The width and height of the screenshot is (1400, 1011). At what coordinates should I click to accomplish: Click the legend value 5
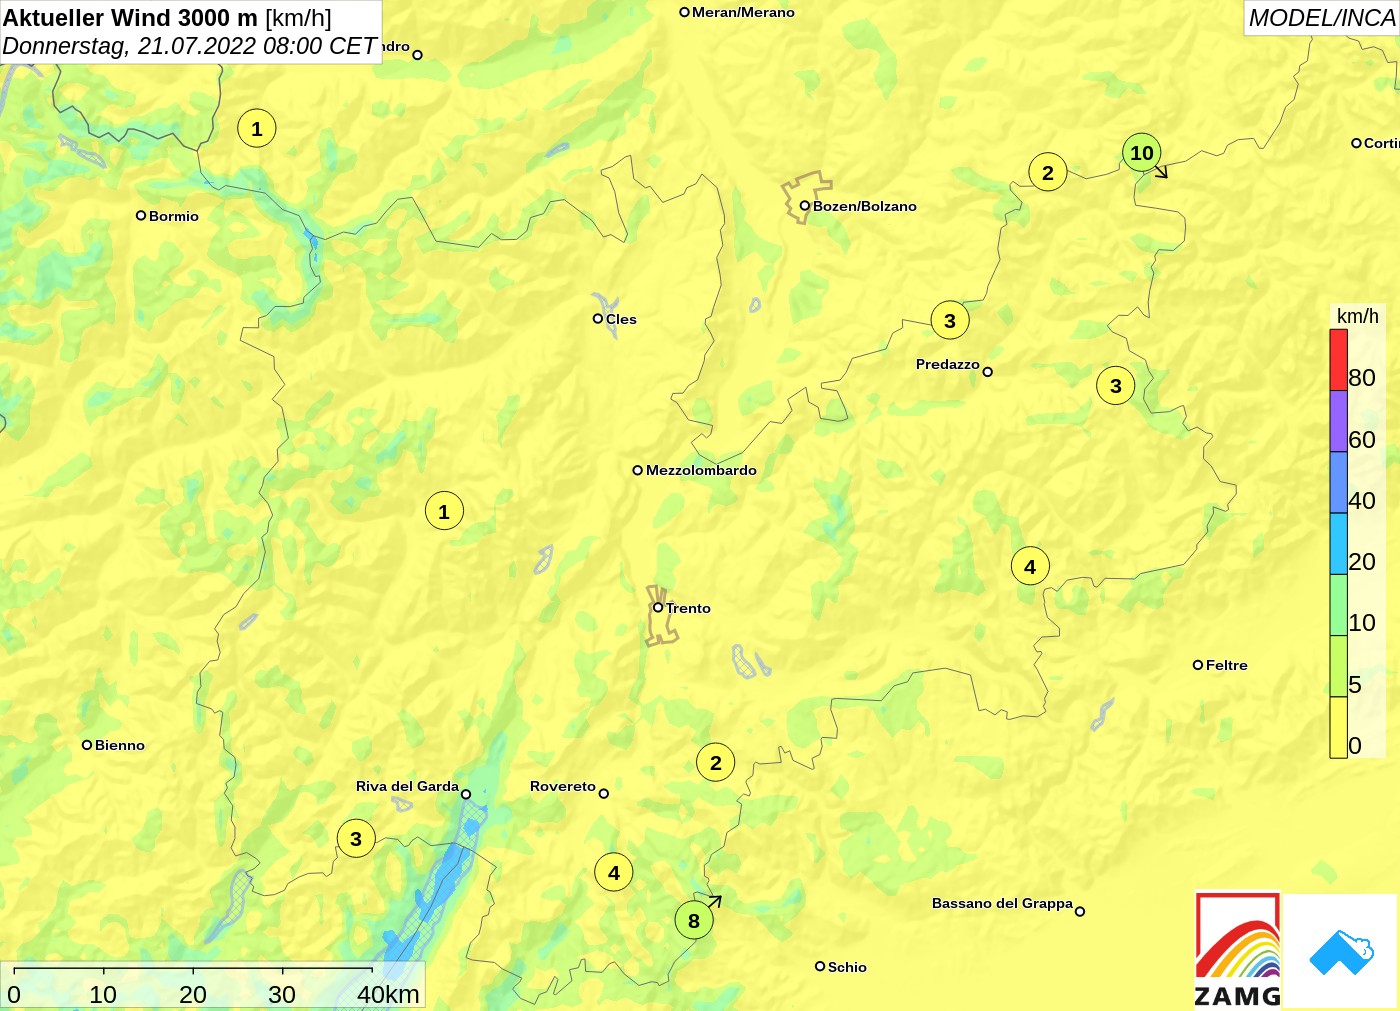pos(1355,685)
